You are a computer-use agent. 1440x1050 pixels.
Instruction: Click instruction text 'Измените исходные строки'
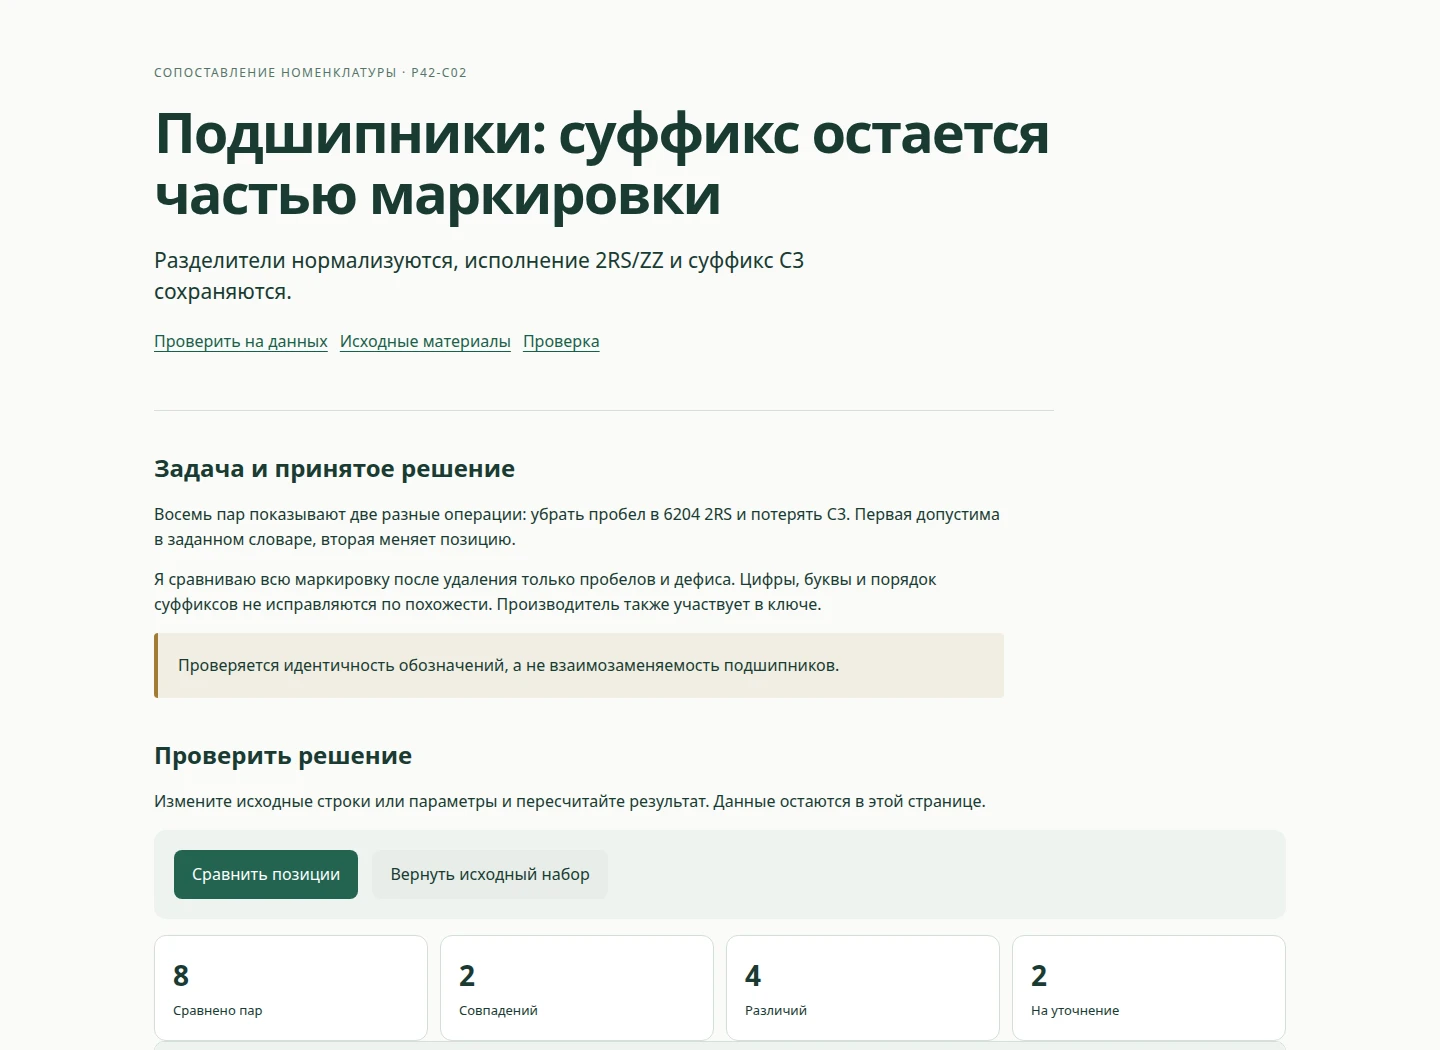(570, 801)
